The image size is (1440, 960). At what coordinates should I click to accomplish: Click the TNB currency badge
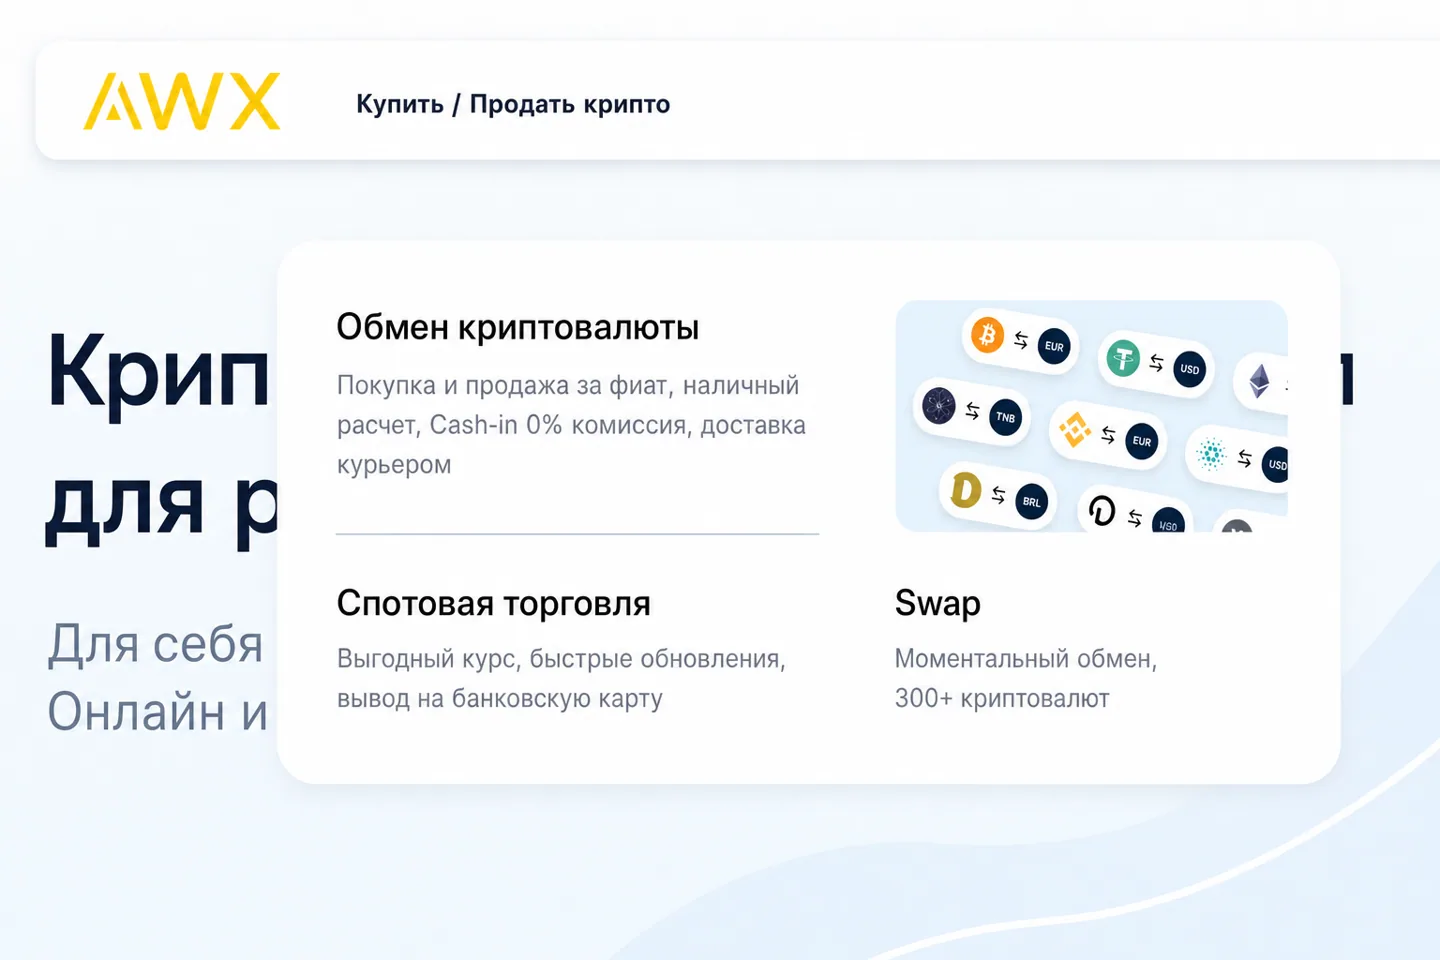tap(1005, 418)
